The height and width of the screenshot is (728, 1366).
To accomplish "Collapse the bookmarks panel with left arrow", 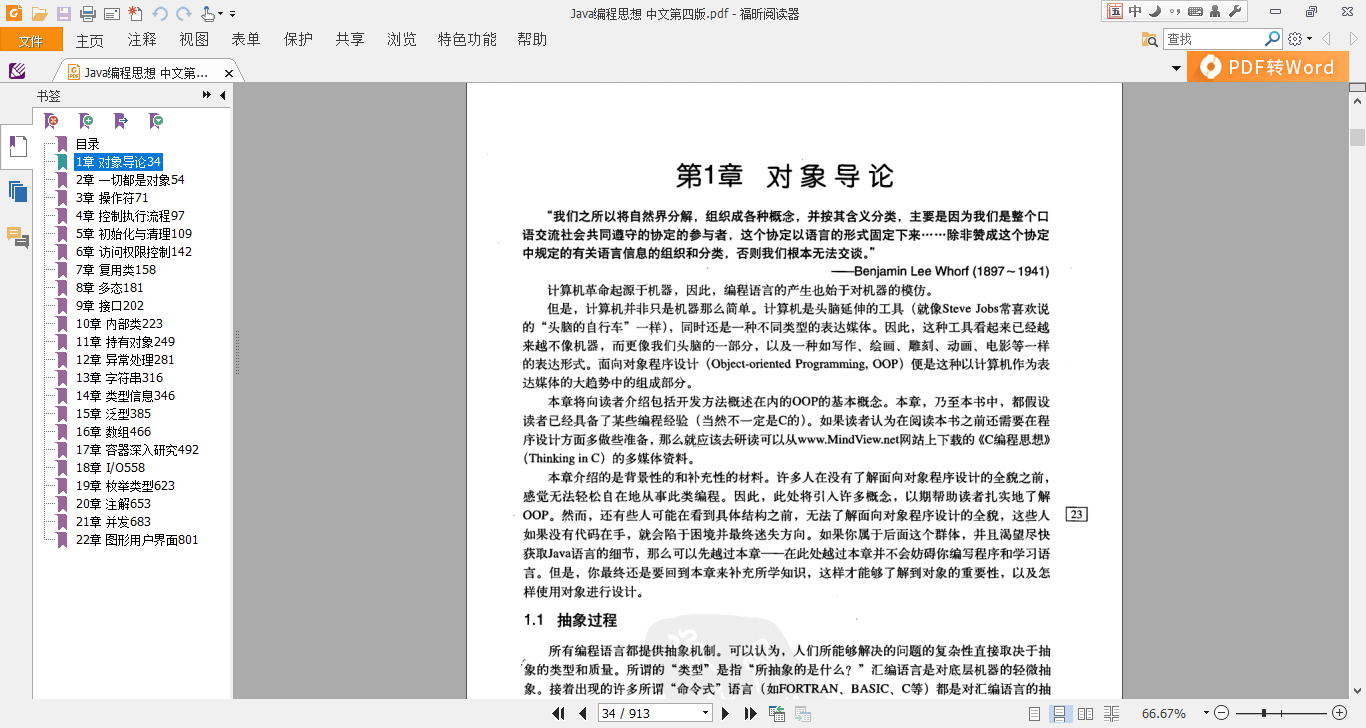I will coord(222,95).
